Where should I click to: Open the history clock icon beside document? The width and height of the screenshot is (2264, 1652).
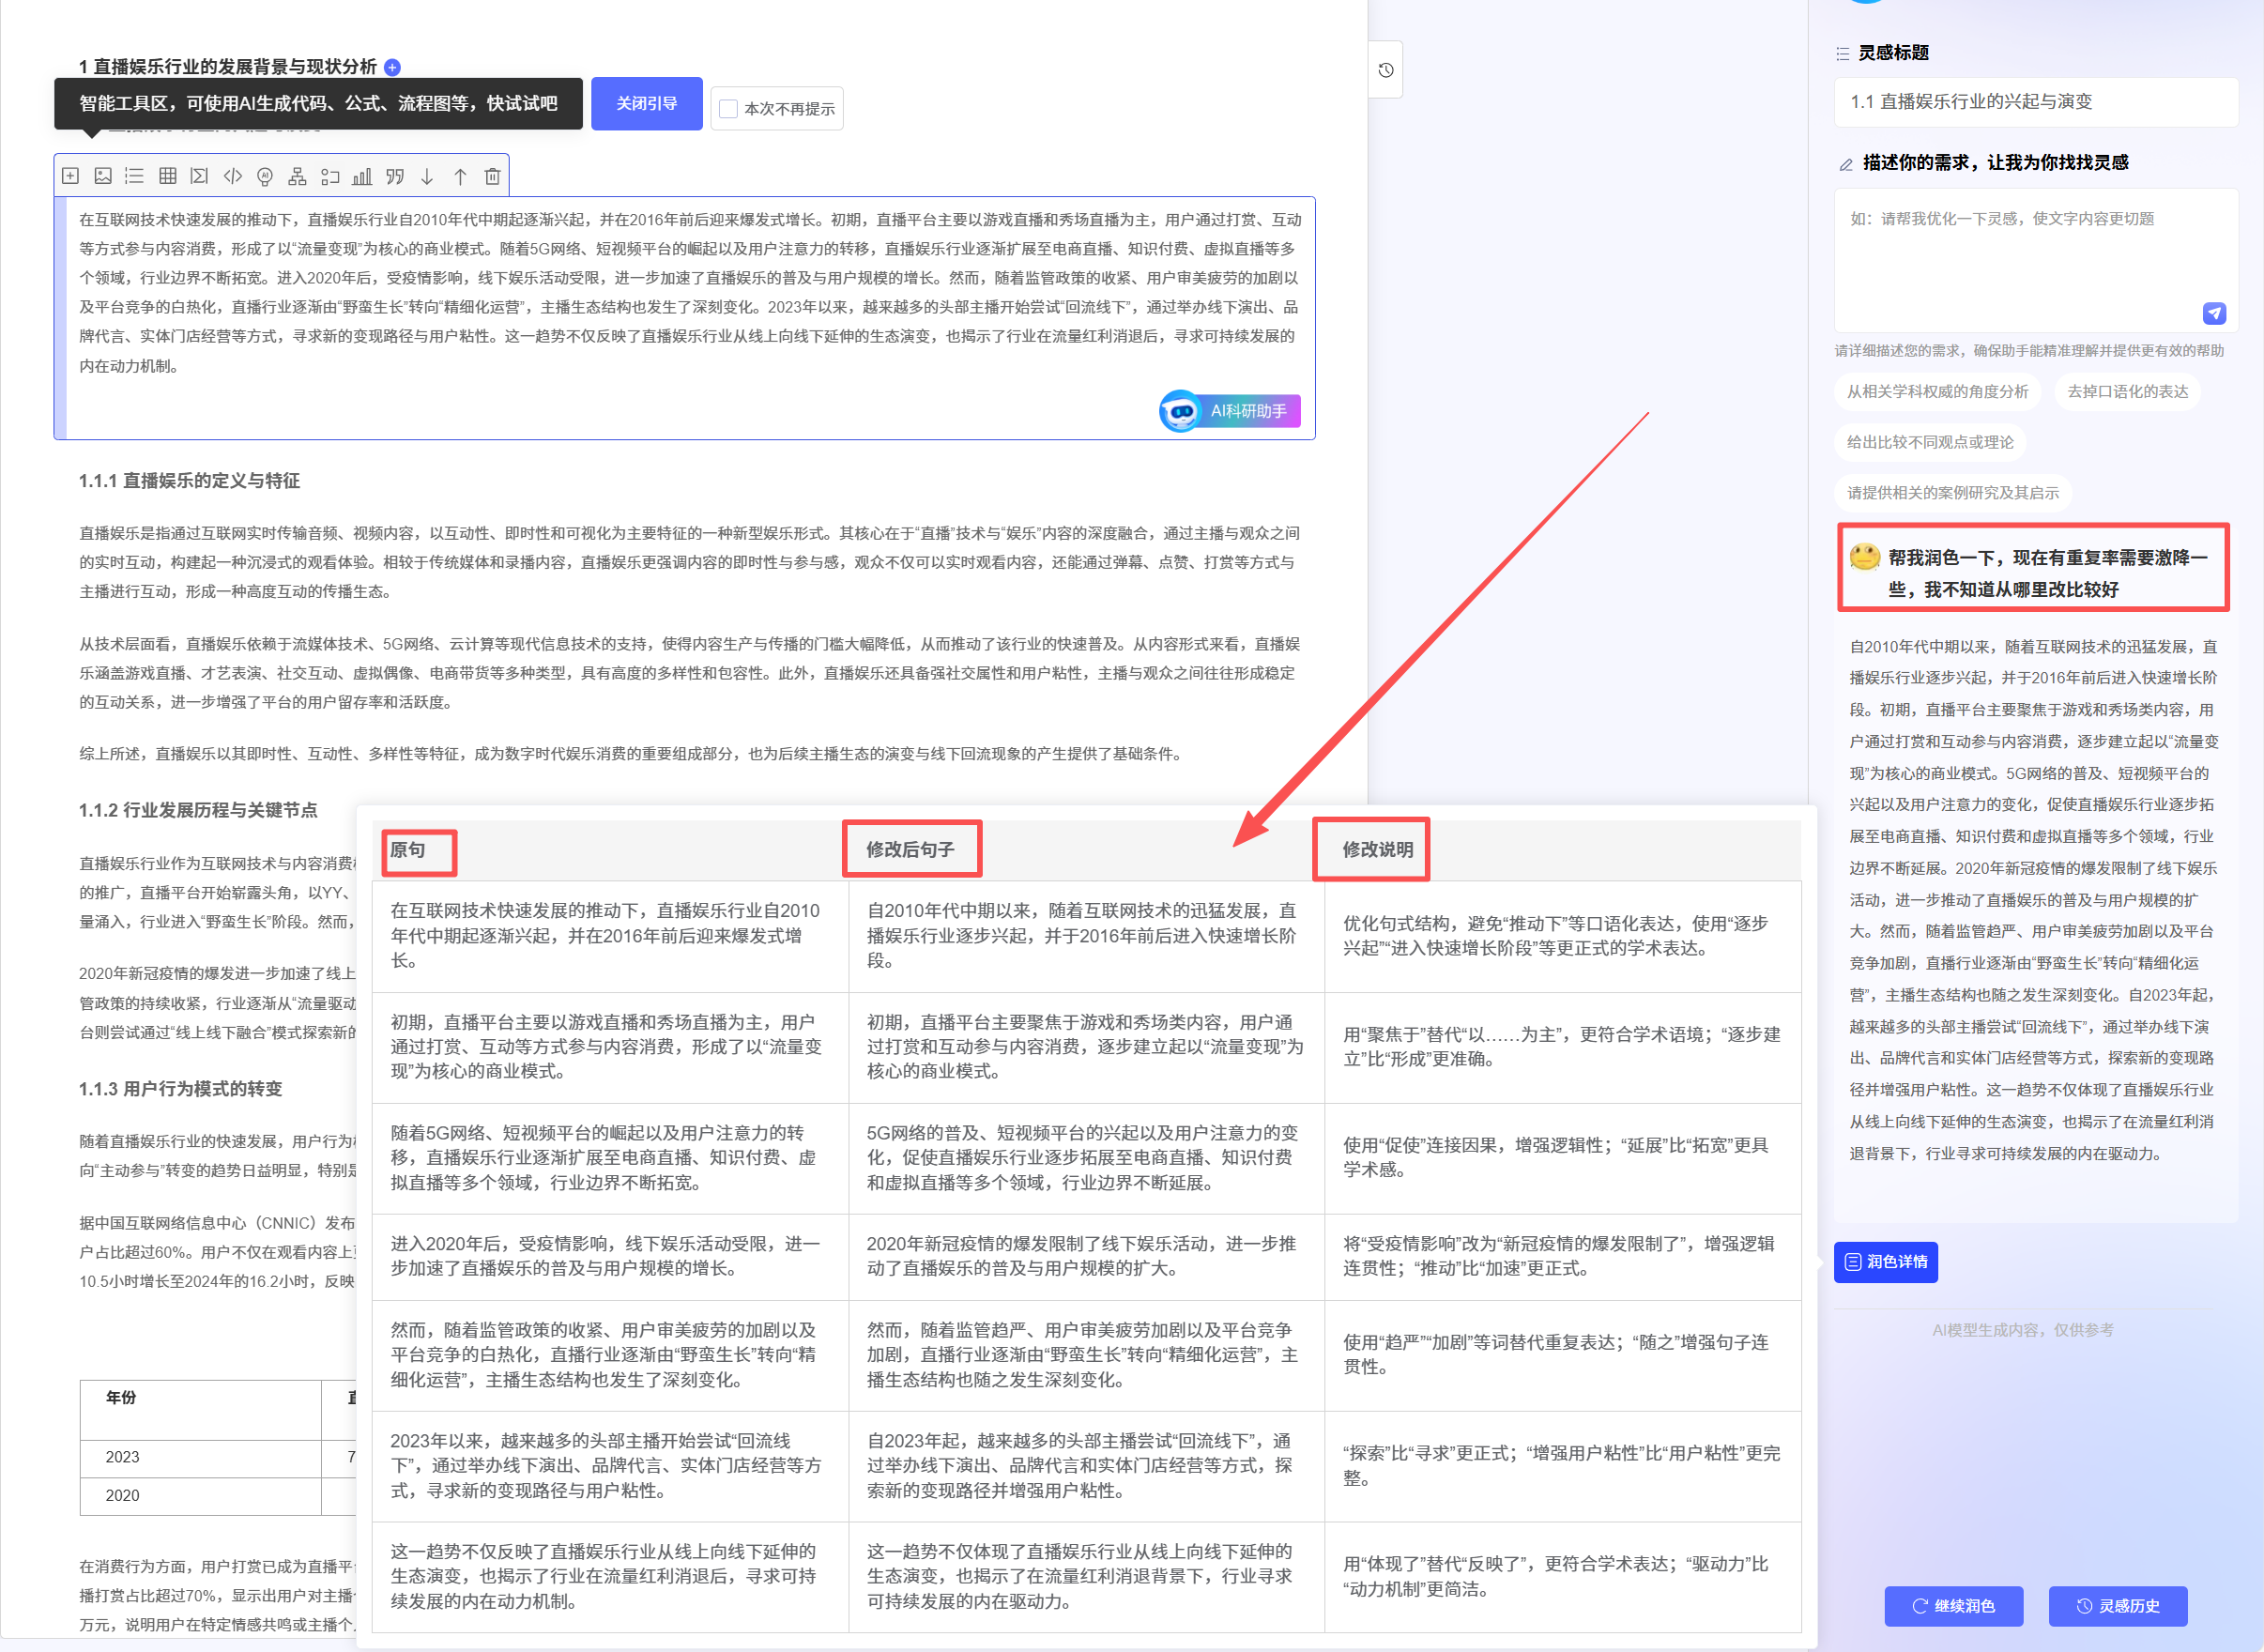click(1385, 70)
